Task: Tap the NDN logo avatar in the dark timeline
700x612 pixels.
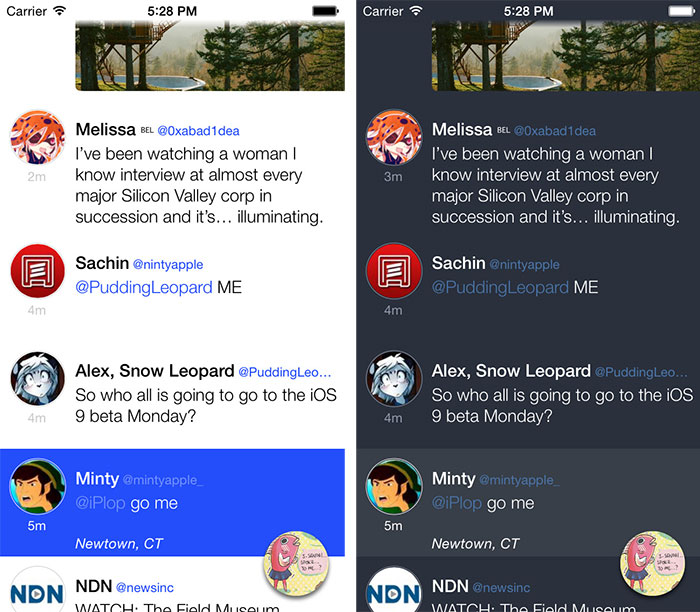Action: (394, 590)
